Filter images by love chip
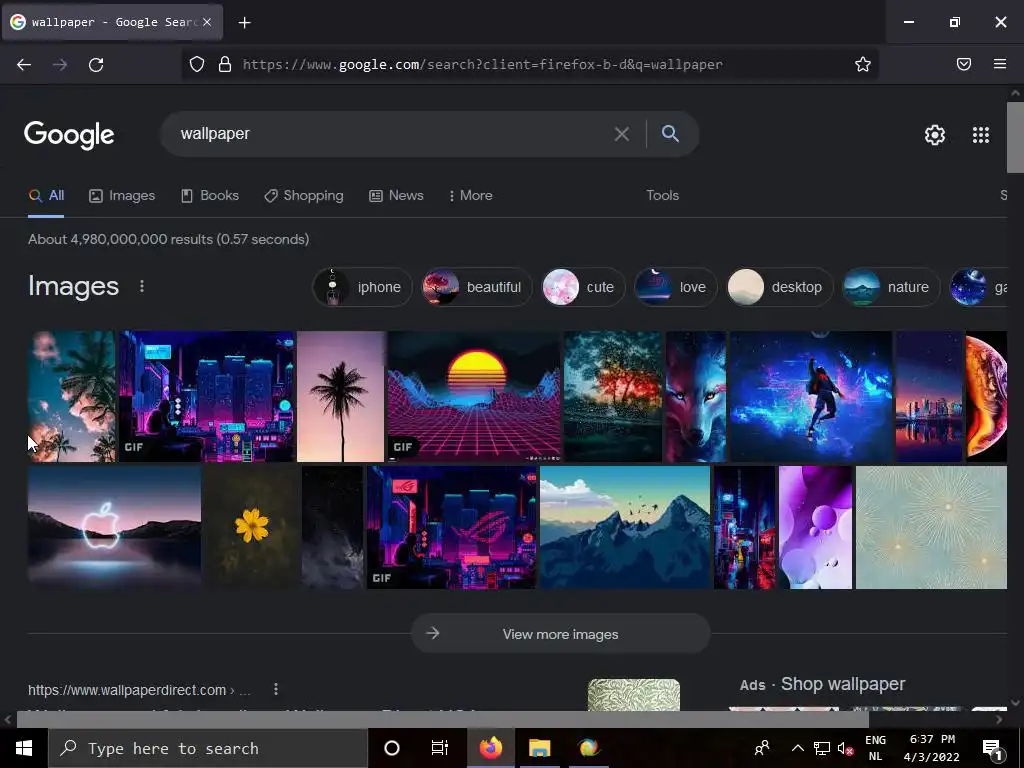The width and height of the screenshot is (1024, 768). (675, 287)
